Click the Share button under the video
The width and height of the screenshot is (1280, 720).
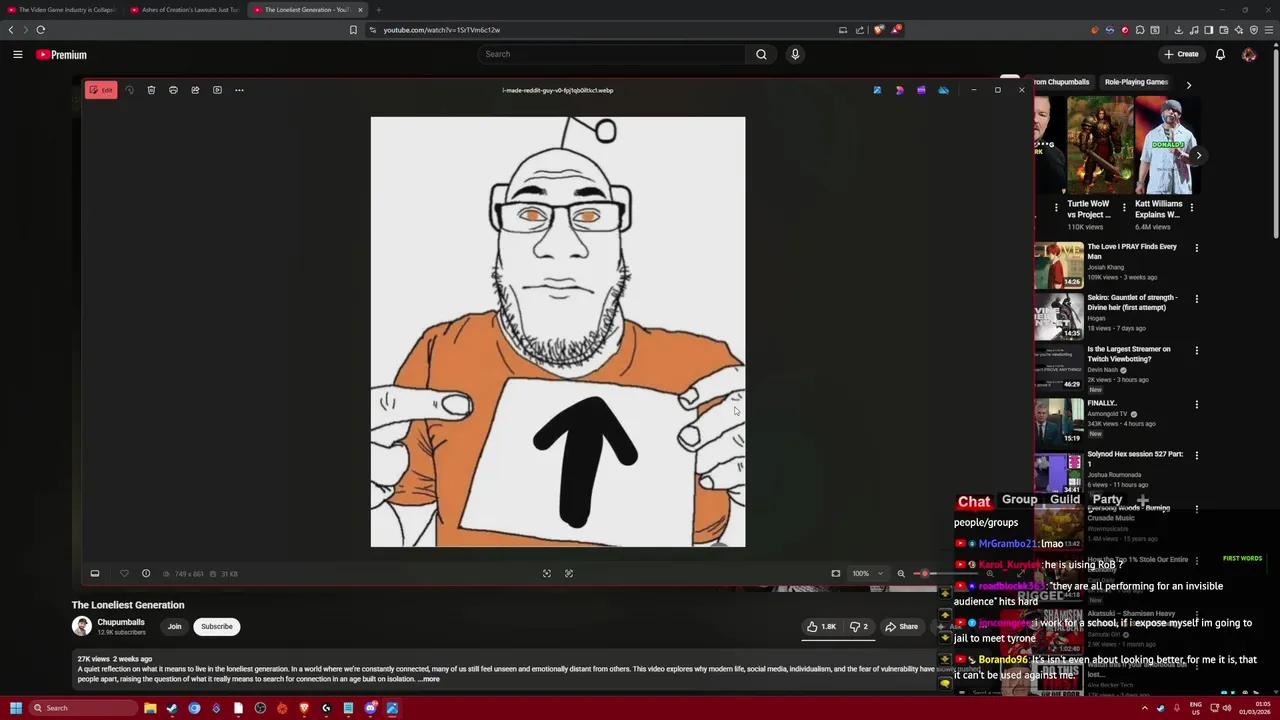[901, 627]
